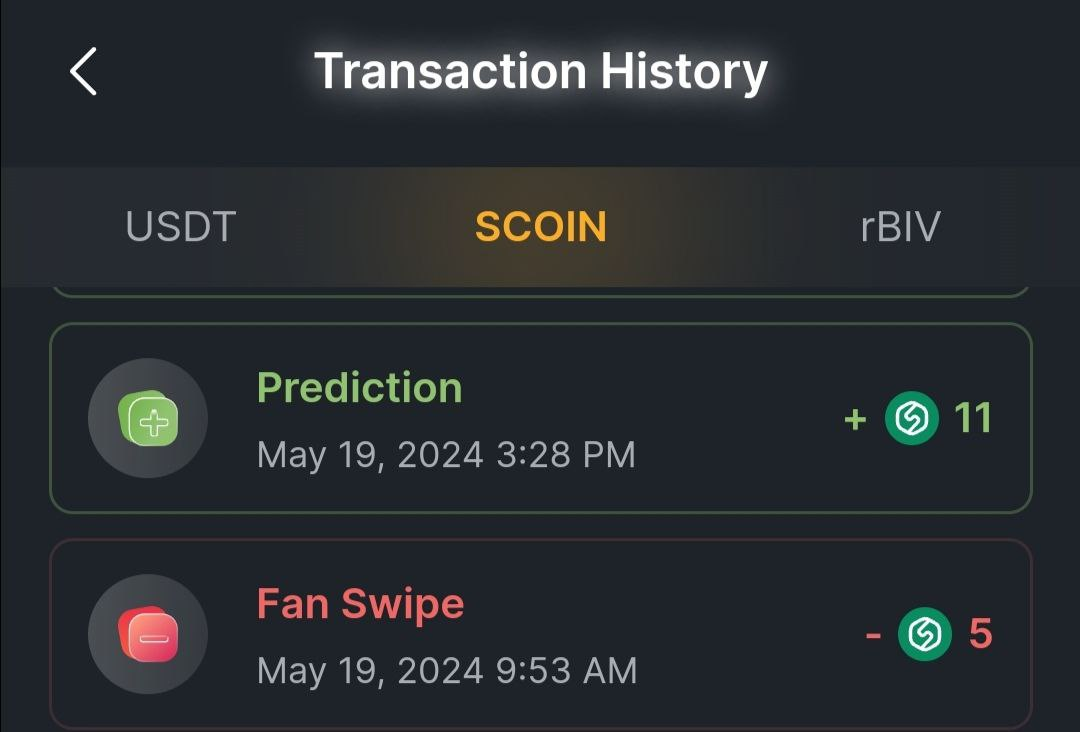This screenshot has width=1080, height=732.
Task: Click the SCOIN coin icon next to 5
Action: pos(925,634)
